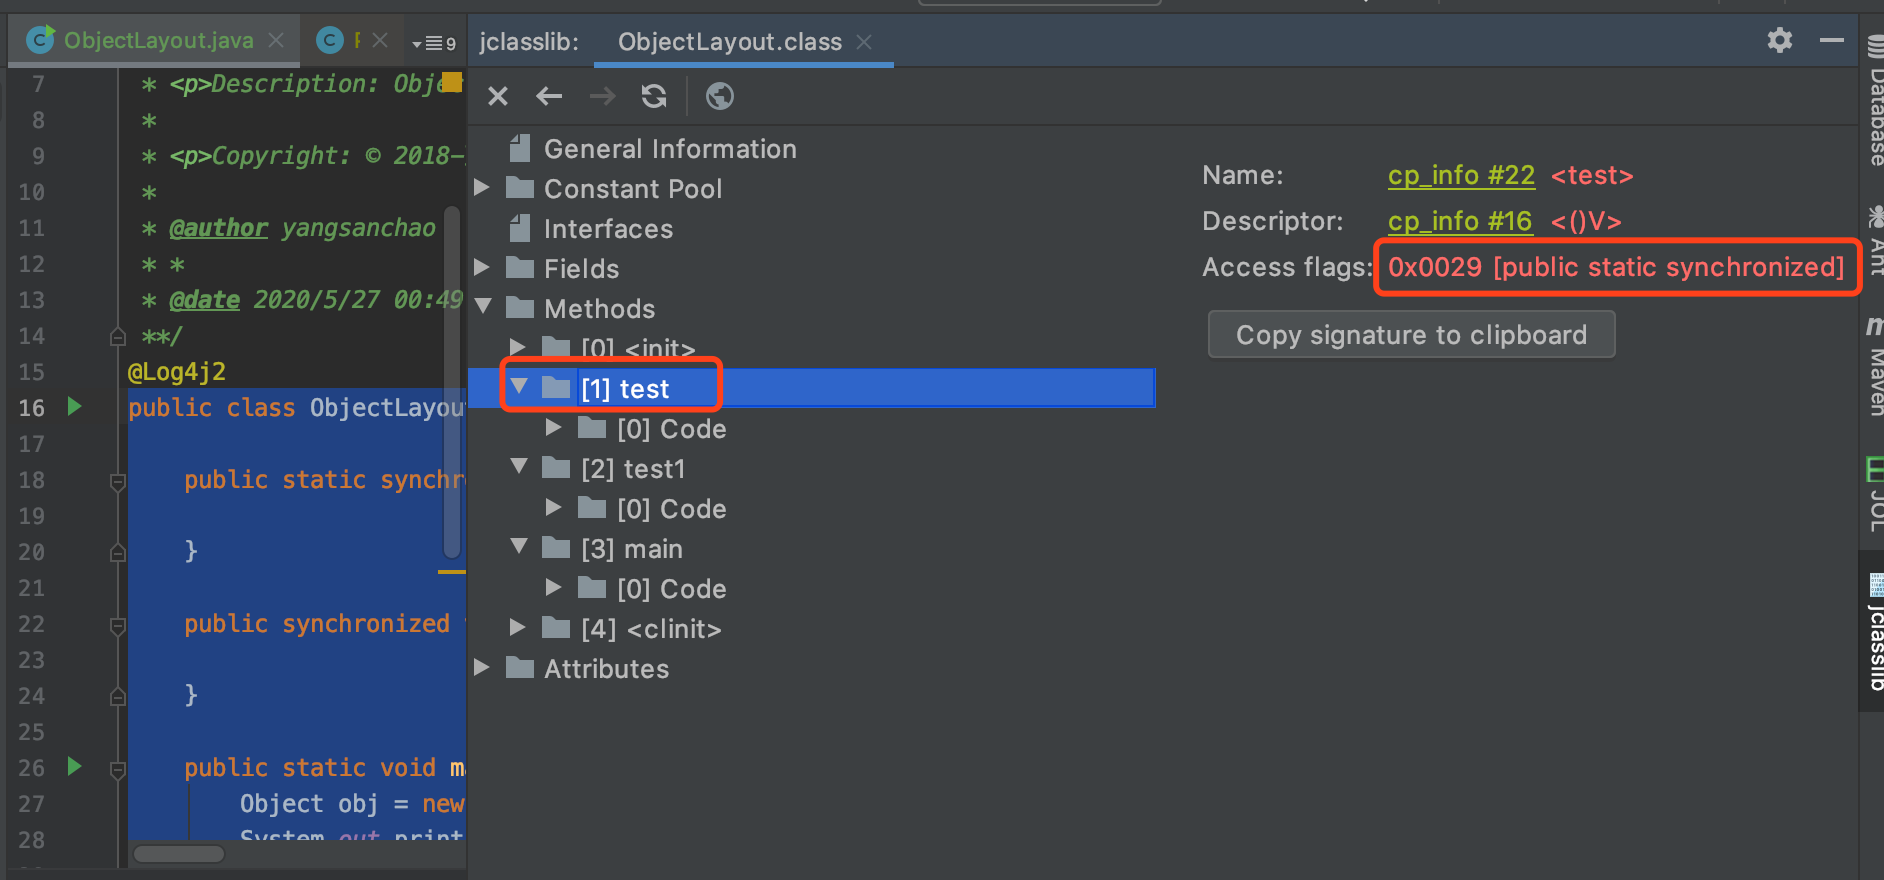Click Copy signature to clipboard button
1884x880 pixels.
click(1411, 334)
